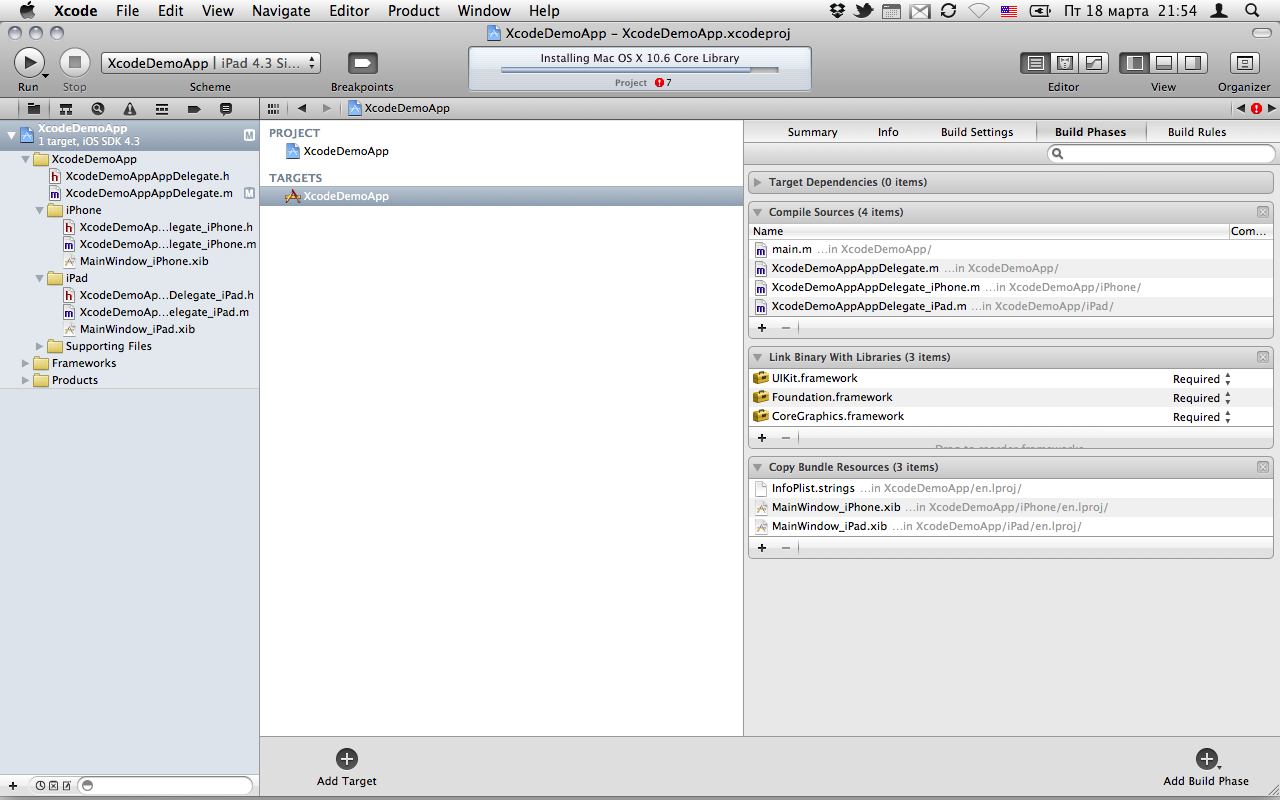Show the Assistant editor
The height and width of the screenshot is (800, 1280).
(x=1064, y=63)
